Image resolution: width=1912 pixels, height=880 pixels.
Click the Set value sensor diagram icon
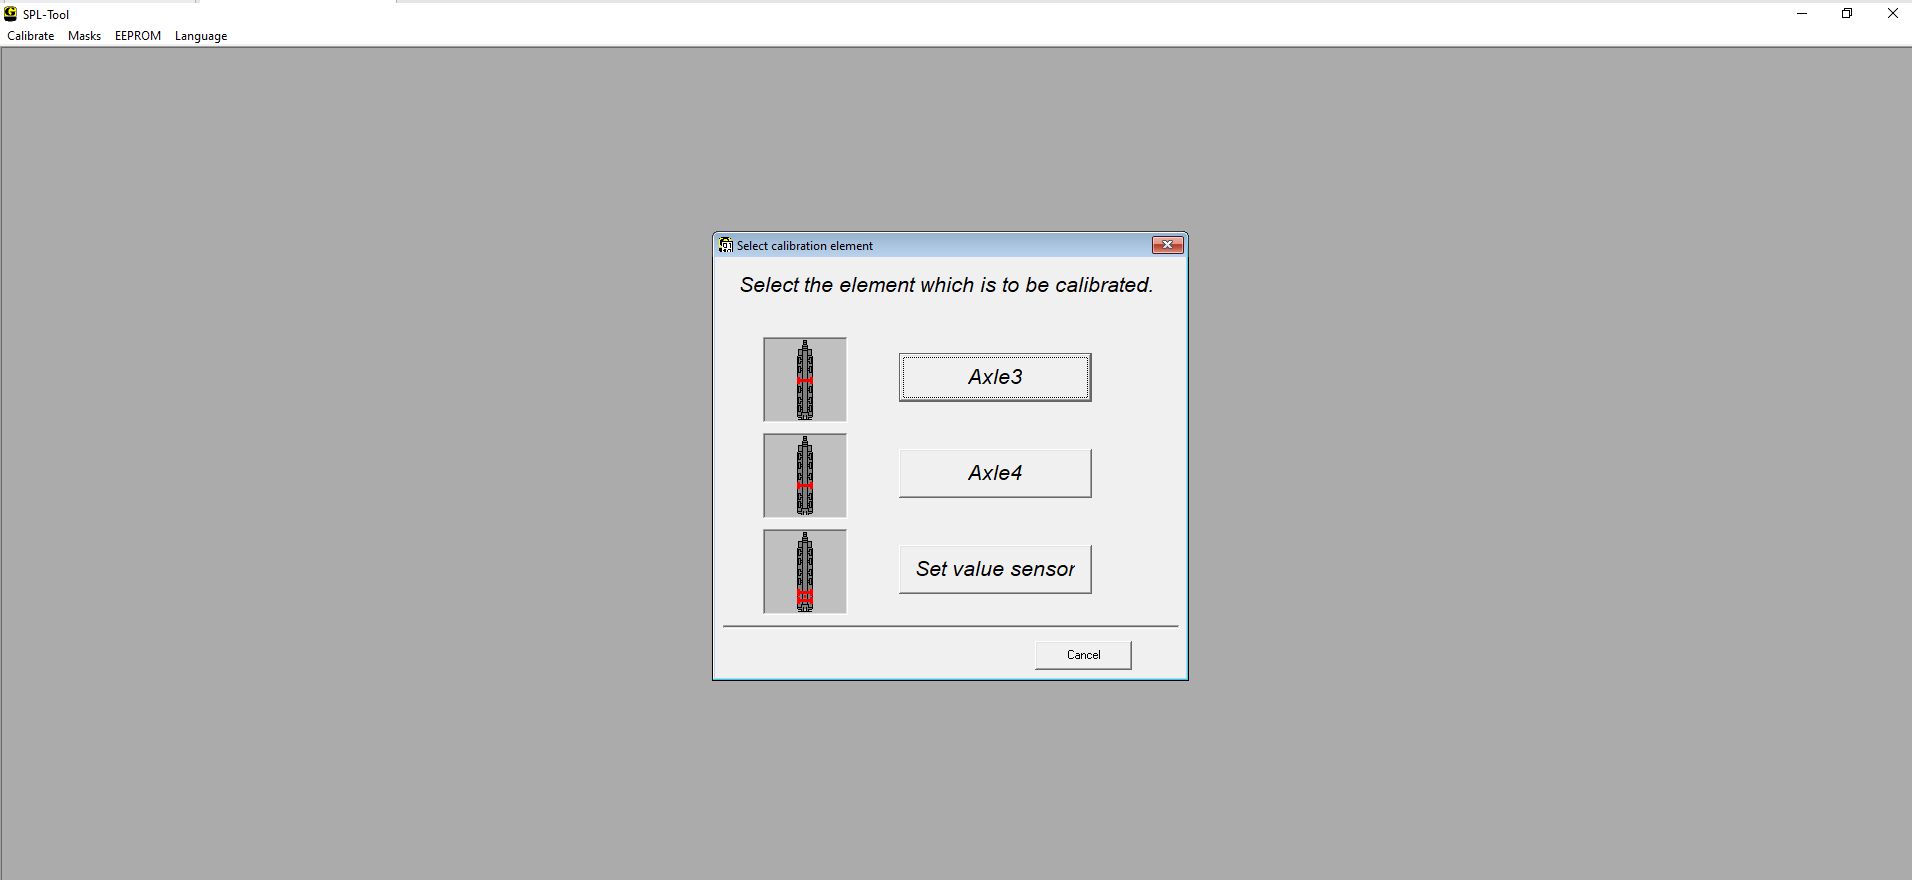805,571
